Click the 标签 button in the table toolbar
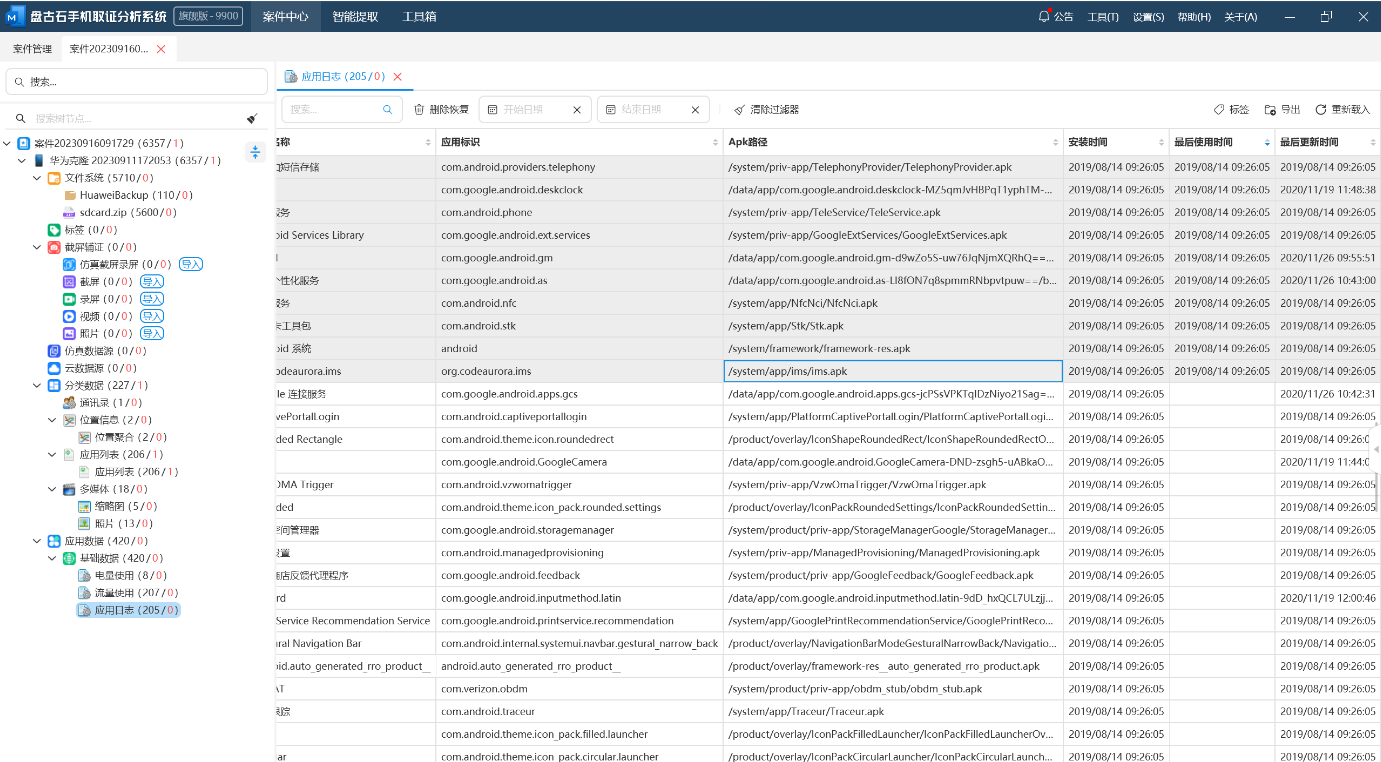 pyautogui.click(x=1231, y=110)
